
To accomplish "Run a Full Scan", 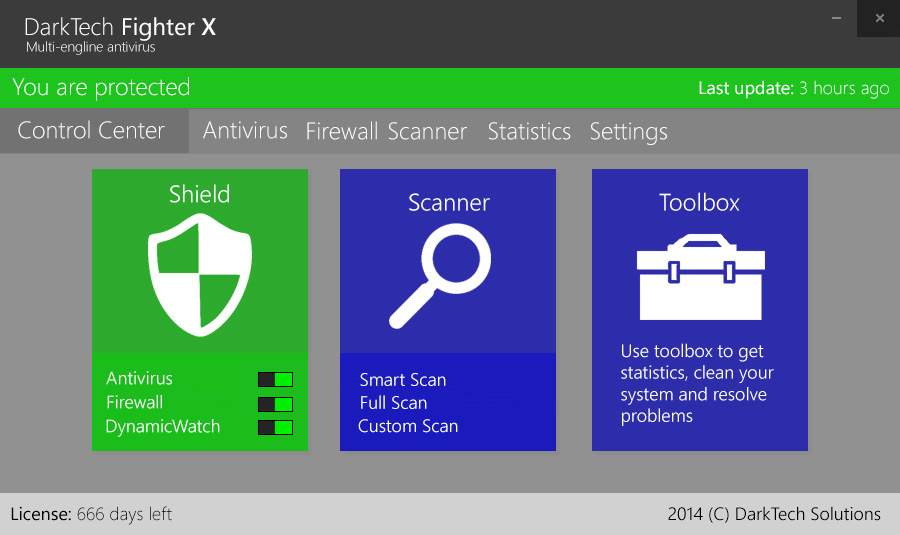I will coord(393,403).
